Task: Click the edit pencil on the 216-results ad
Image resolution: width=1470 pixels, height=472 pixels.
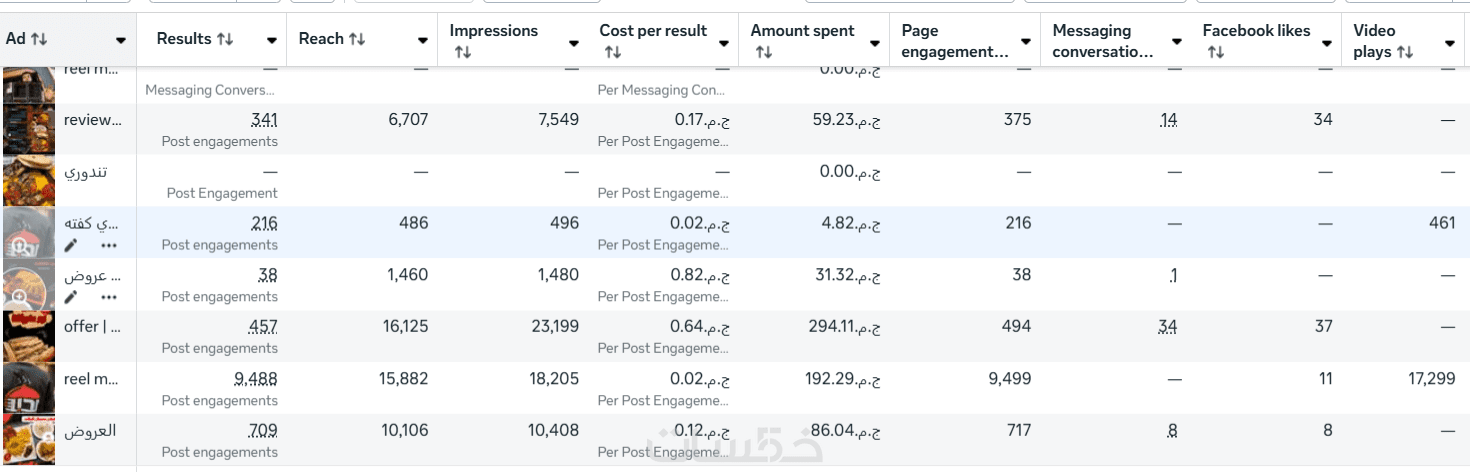Action: click(71, 245)
